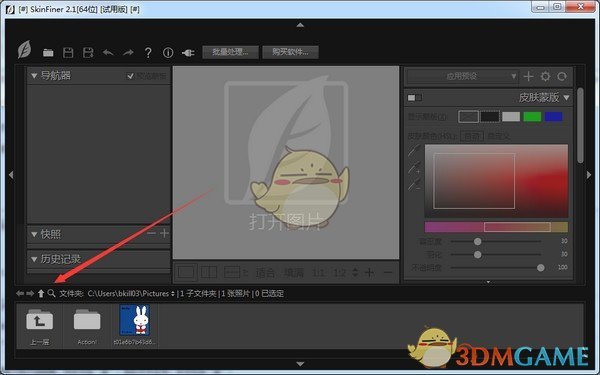Show the About info circle icon
This screenshot has height=375, width=600.
[168, 53]
